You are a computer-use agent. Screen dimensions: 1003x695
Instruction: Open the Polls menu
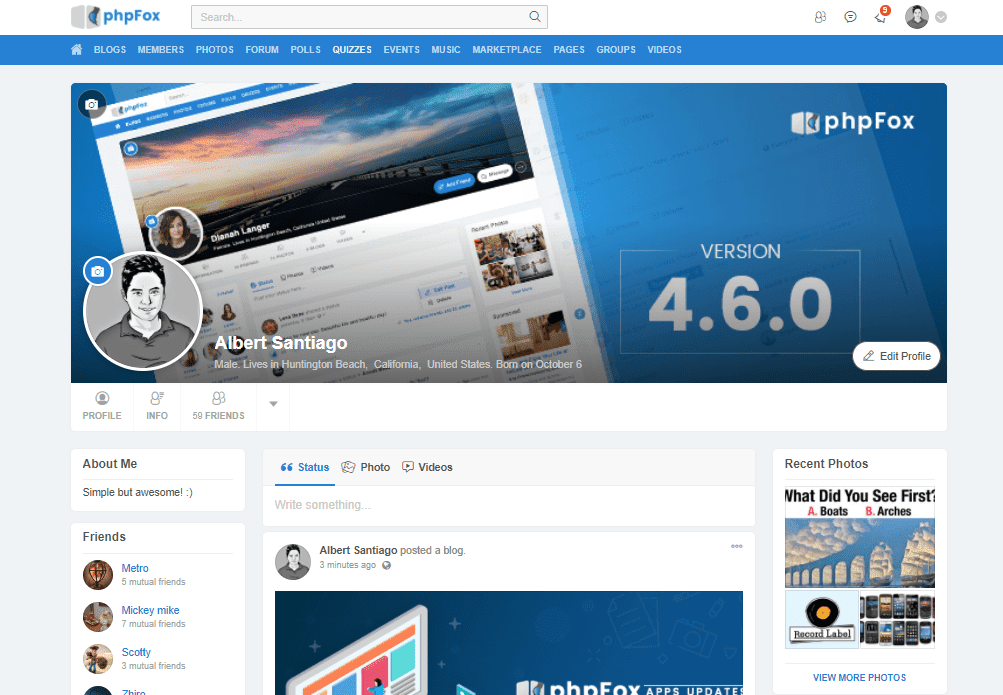(306, 50)
